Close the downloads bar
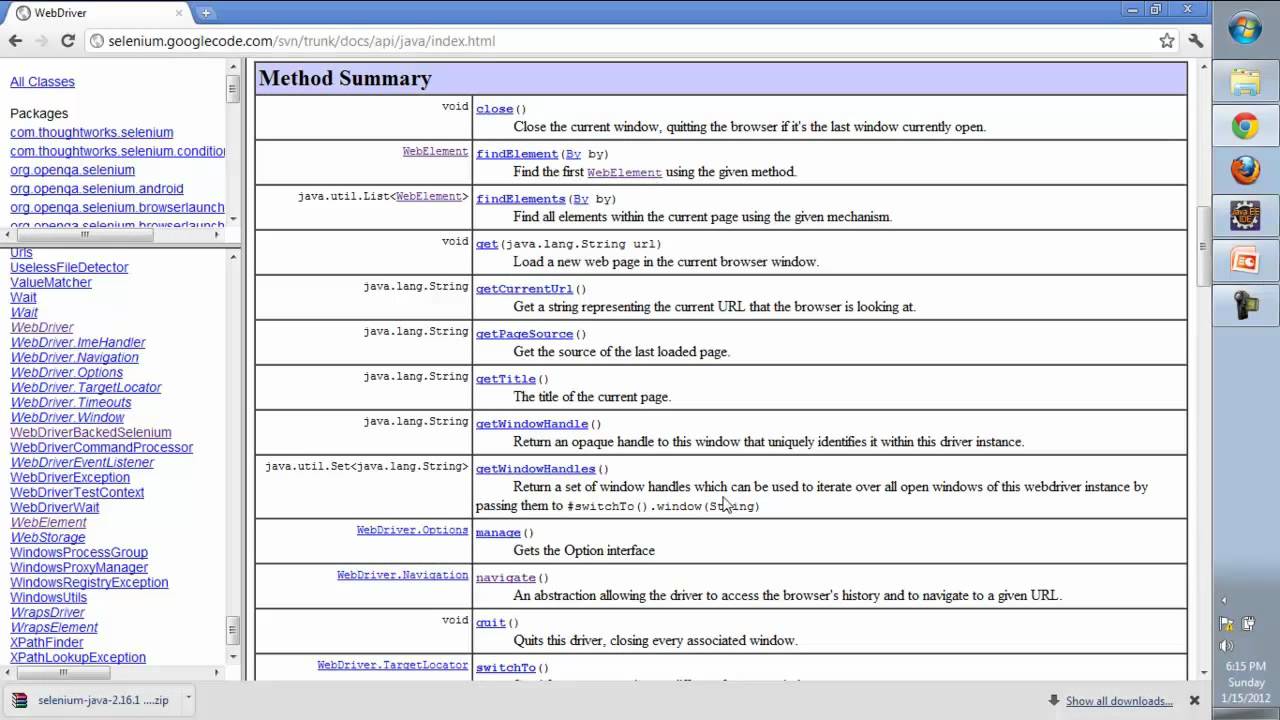Screen dimensions: 1280x720 point(1194,701)
